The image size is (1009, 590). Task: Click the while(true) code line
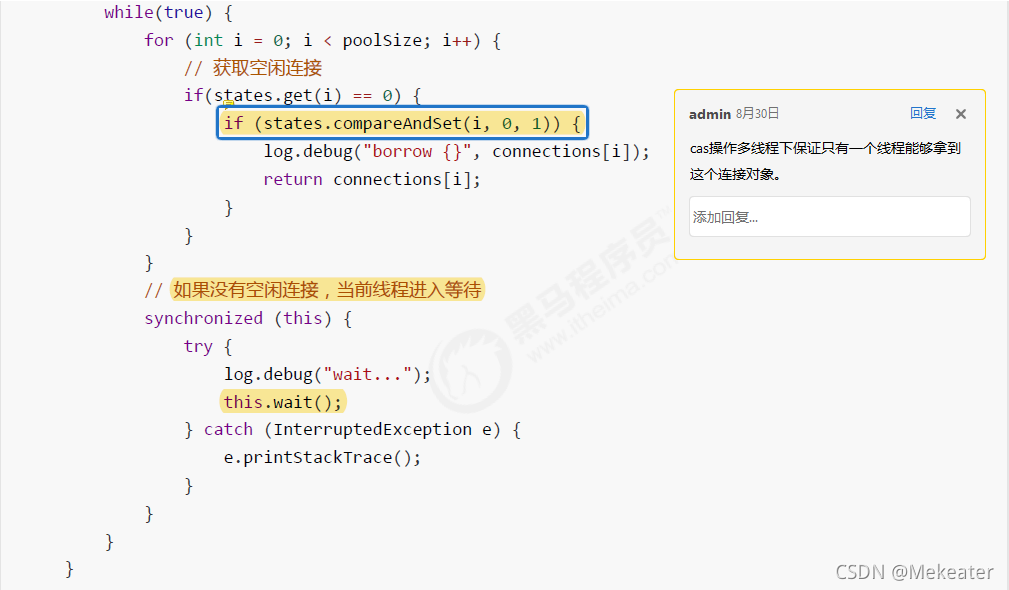[168, 12]
